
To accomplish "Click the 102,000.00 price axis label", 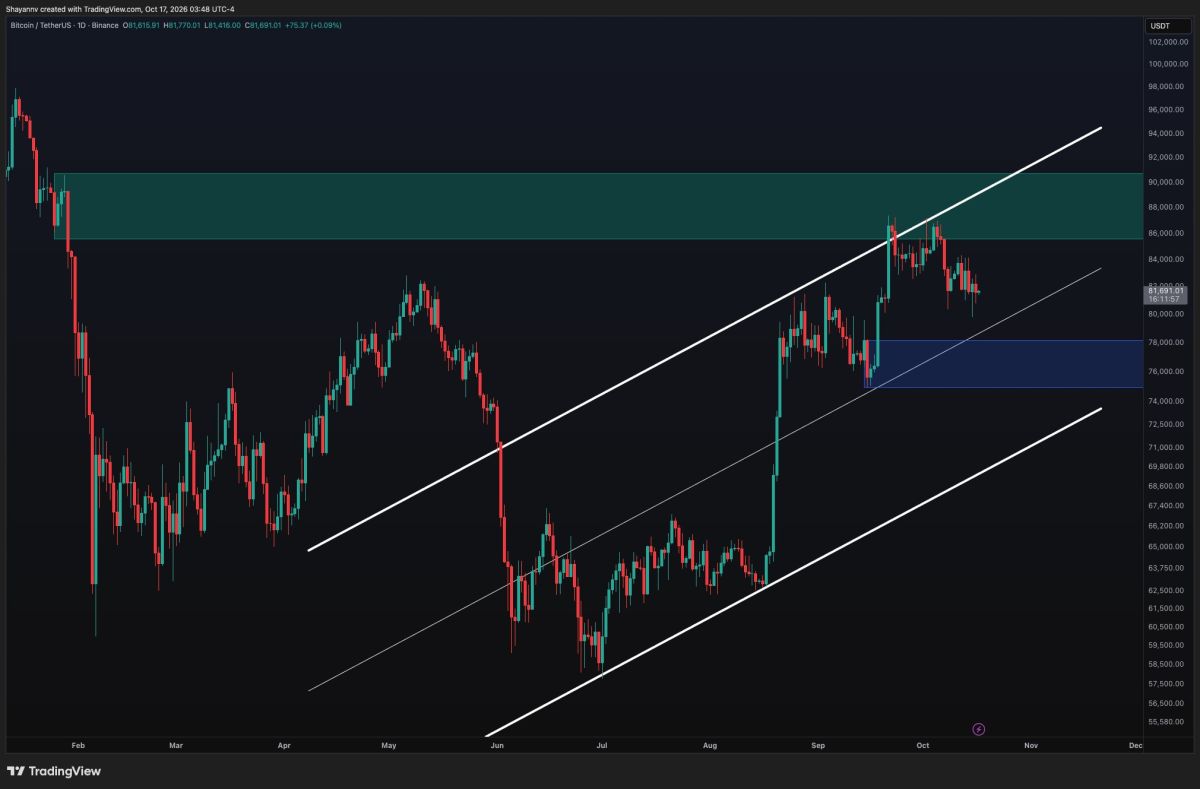I will click(x=1167, y=42).
